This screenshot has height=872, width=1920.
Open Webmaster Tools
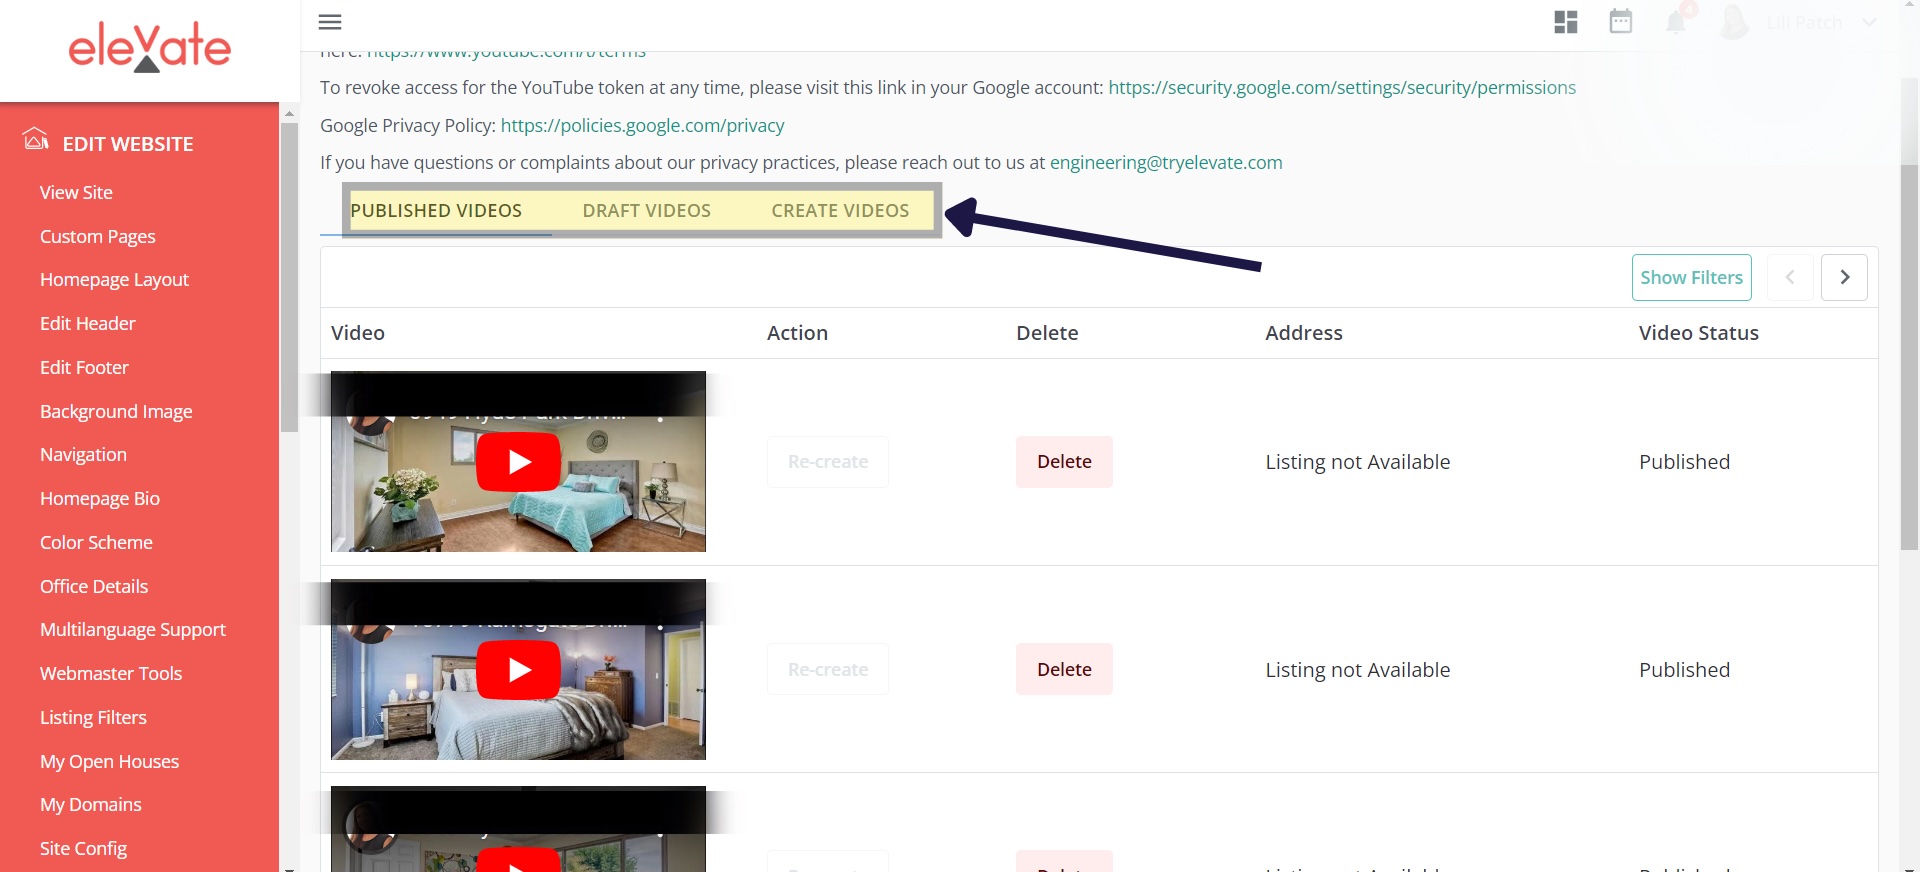point(111,674)
